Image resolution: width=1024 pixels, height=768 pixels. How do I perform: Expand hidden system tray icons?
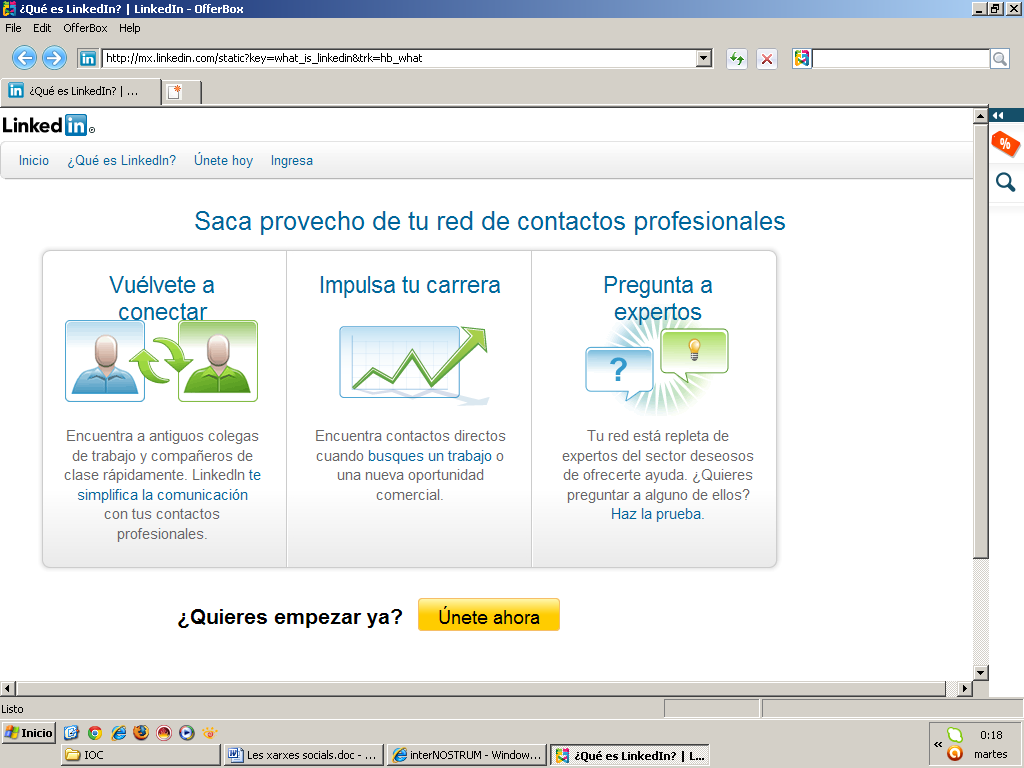coord(938,744)
